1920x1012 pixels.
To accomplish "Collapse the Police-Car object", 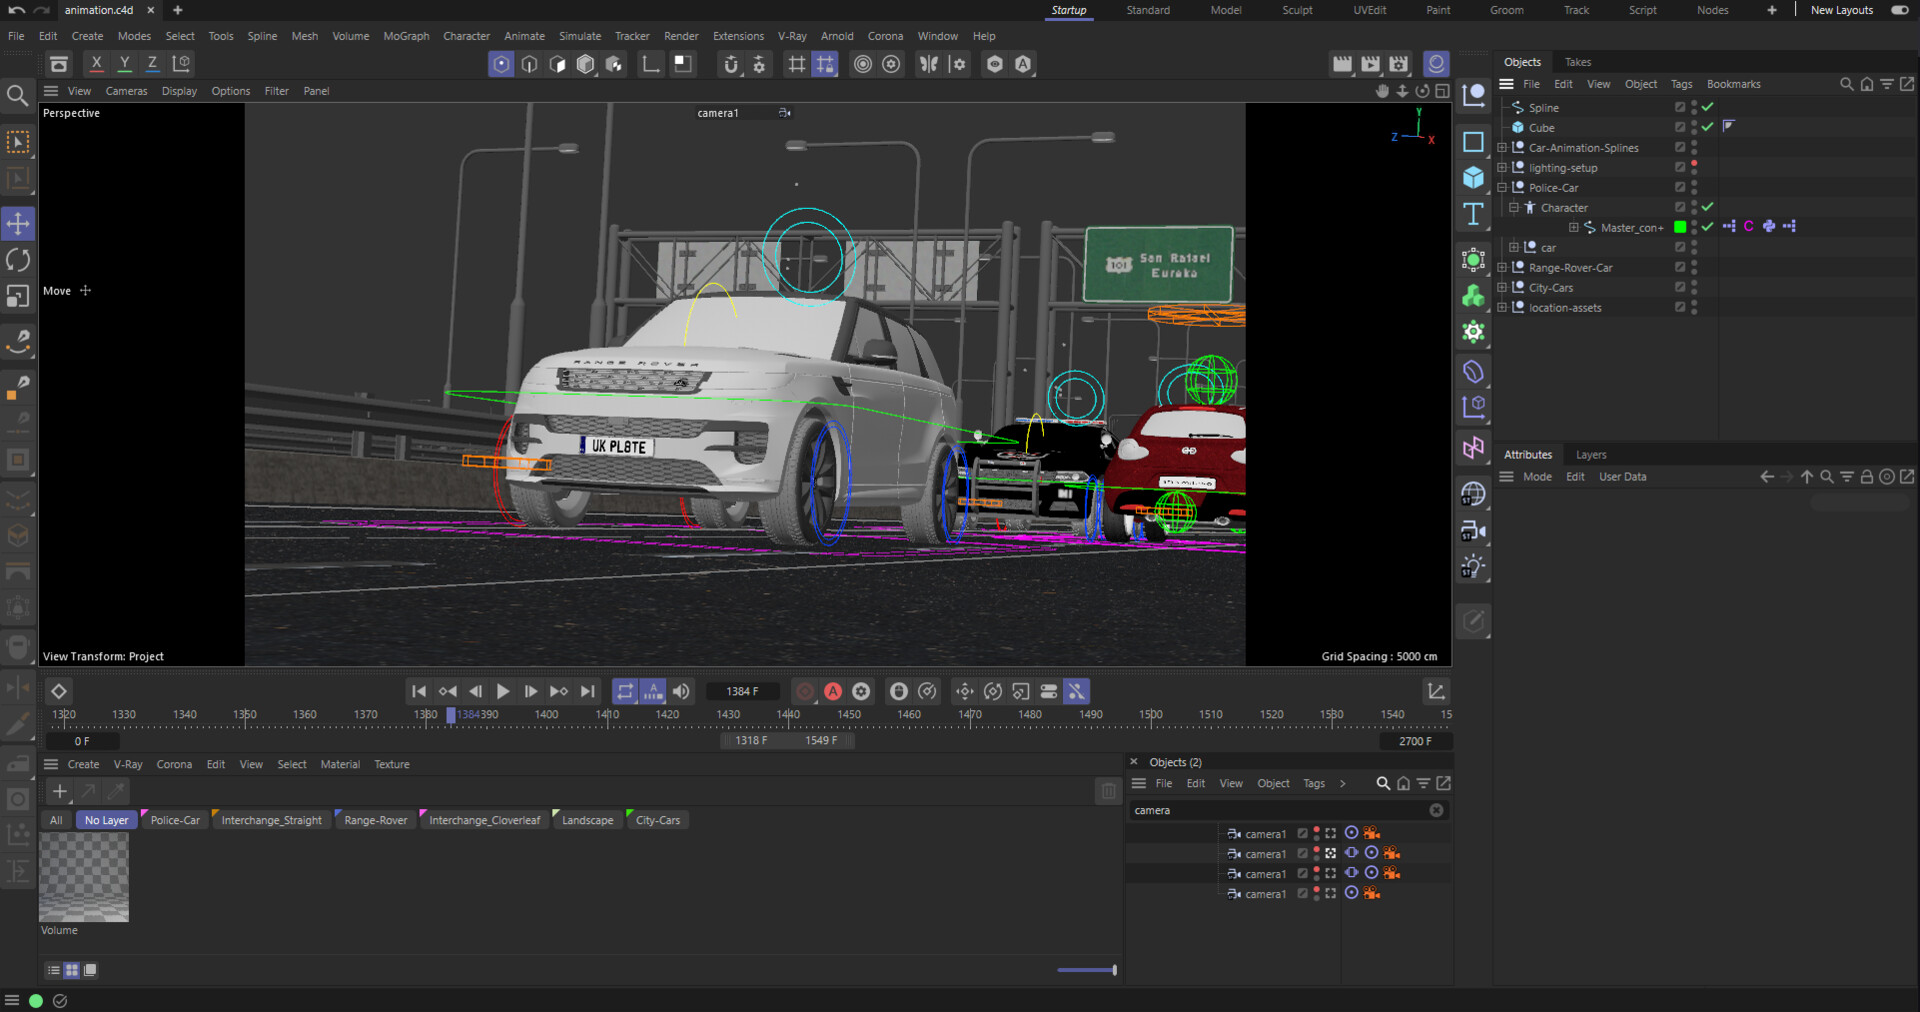I will pyautogui.click(x=1502, y=188).
